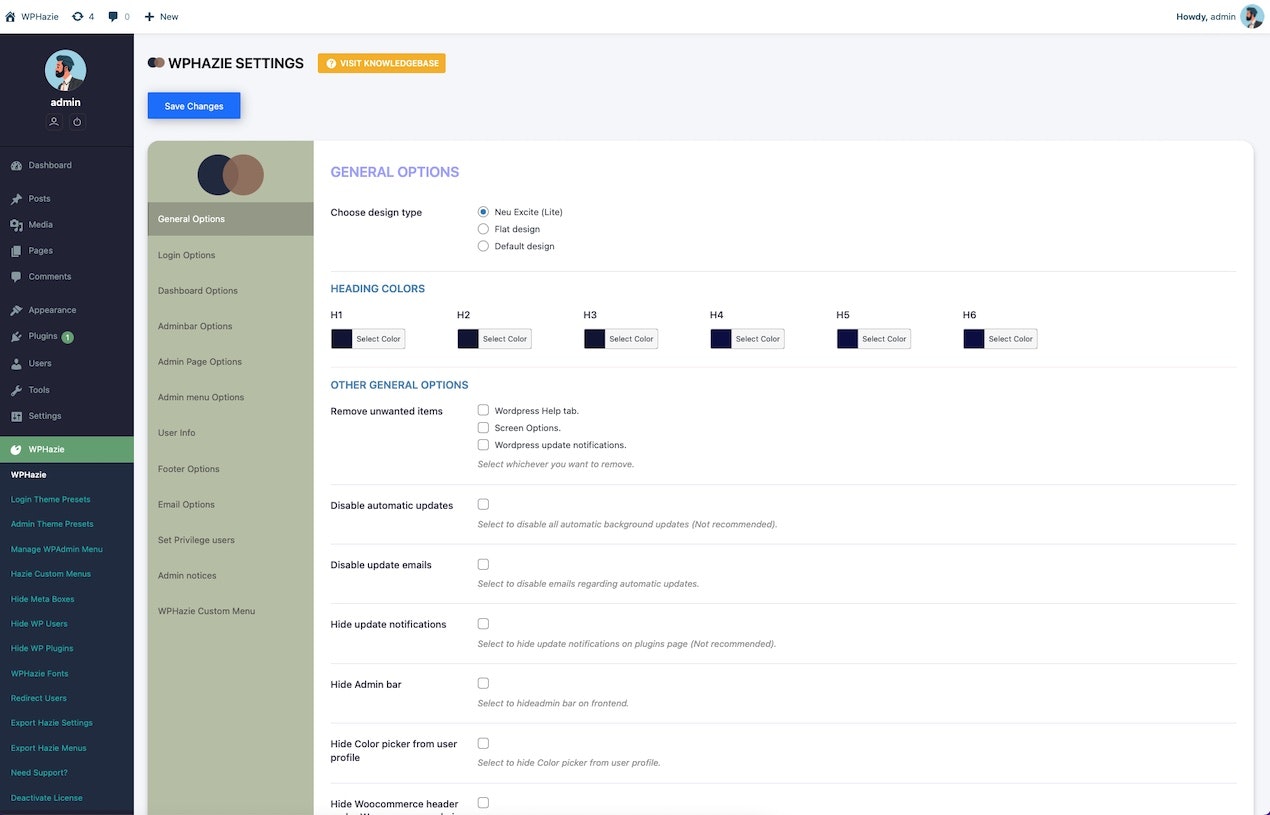Click the question icon on Visit Knowledgebase

(x=331, y=63)
